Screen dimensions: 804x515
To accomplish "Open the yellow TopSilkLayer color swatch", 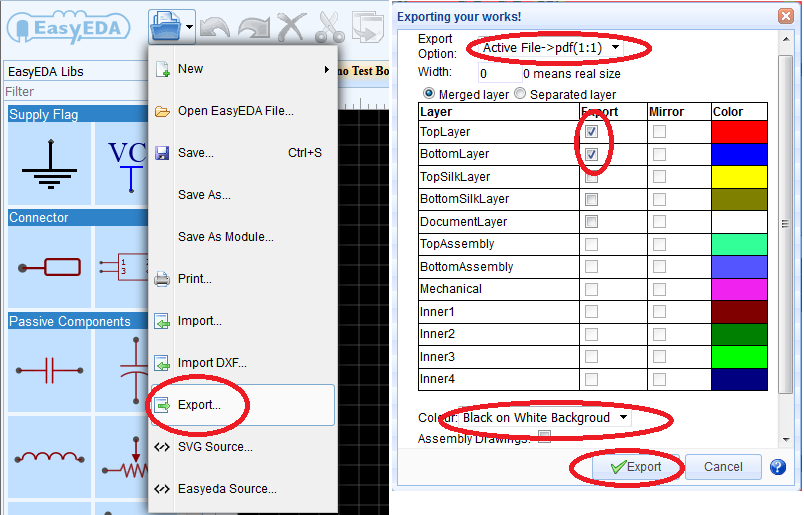I will pos(739,177).
